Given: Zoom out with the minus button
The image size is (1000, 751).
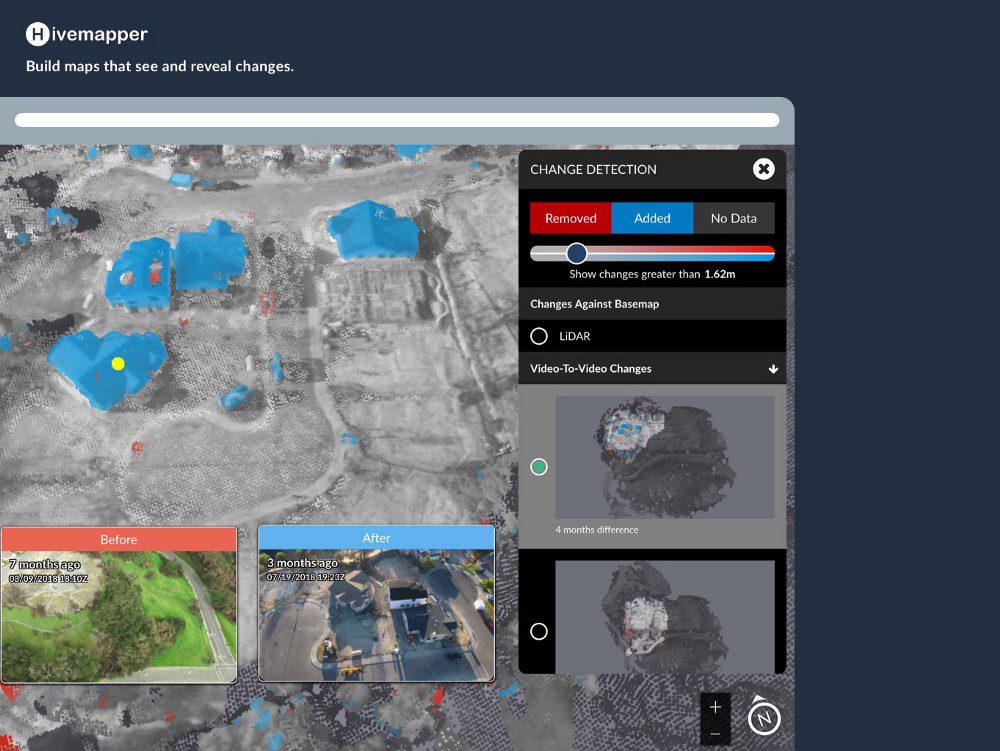Looking at the screenshot, I should coord(715,734).
